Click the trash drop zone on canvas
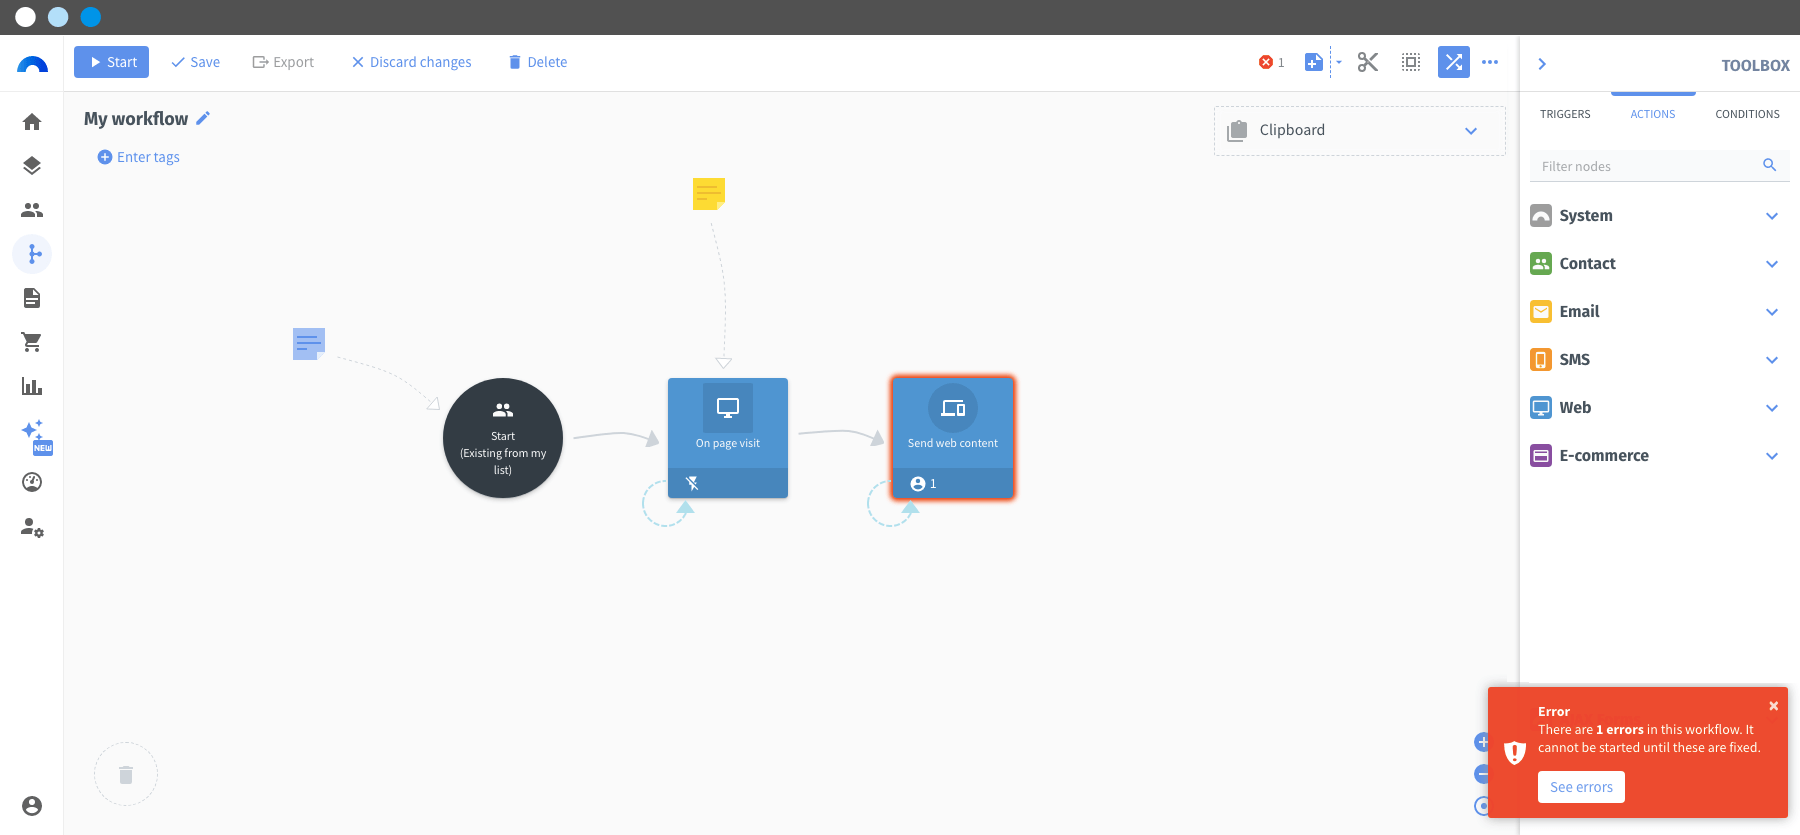Image resolution: width=1800 pixels, height=835 pixels. [x=126, y=774]
